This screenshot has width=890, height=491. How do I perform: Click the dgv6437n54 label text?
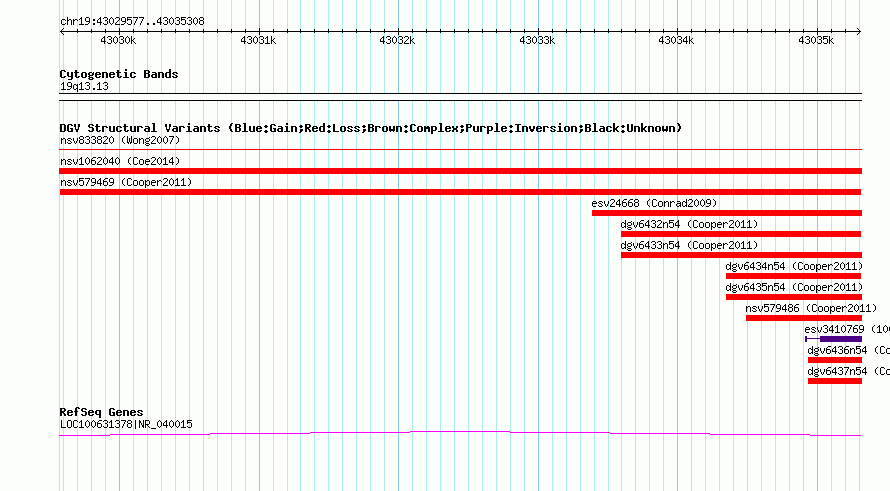(x=837, y=371)
